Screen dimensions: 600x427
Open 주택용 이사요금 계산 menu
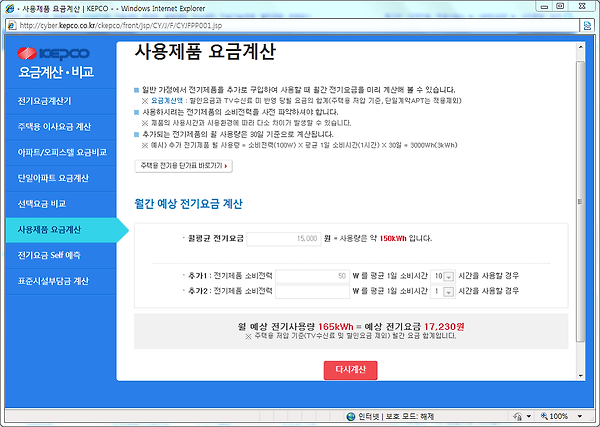coord(54,127)
